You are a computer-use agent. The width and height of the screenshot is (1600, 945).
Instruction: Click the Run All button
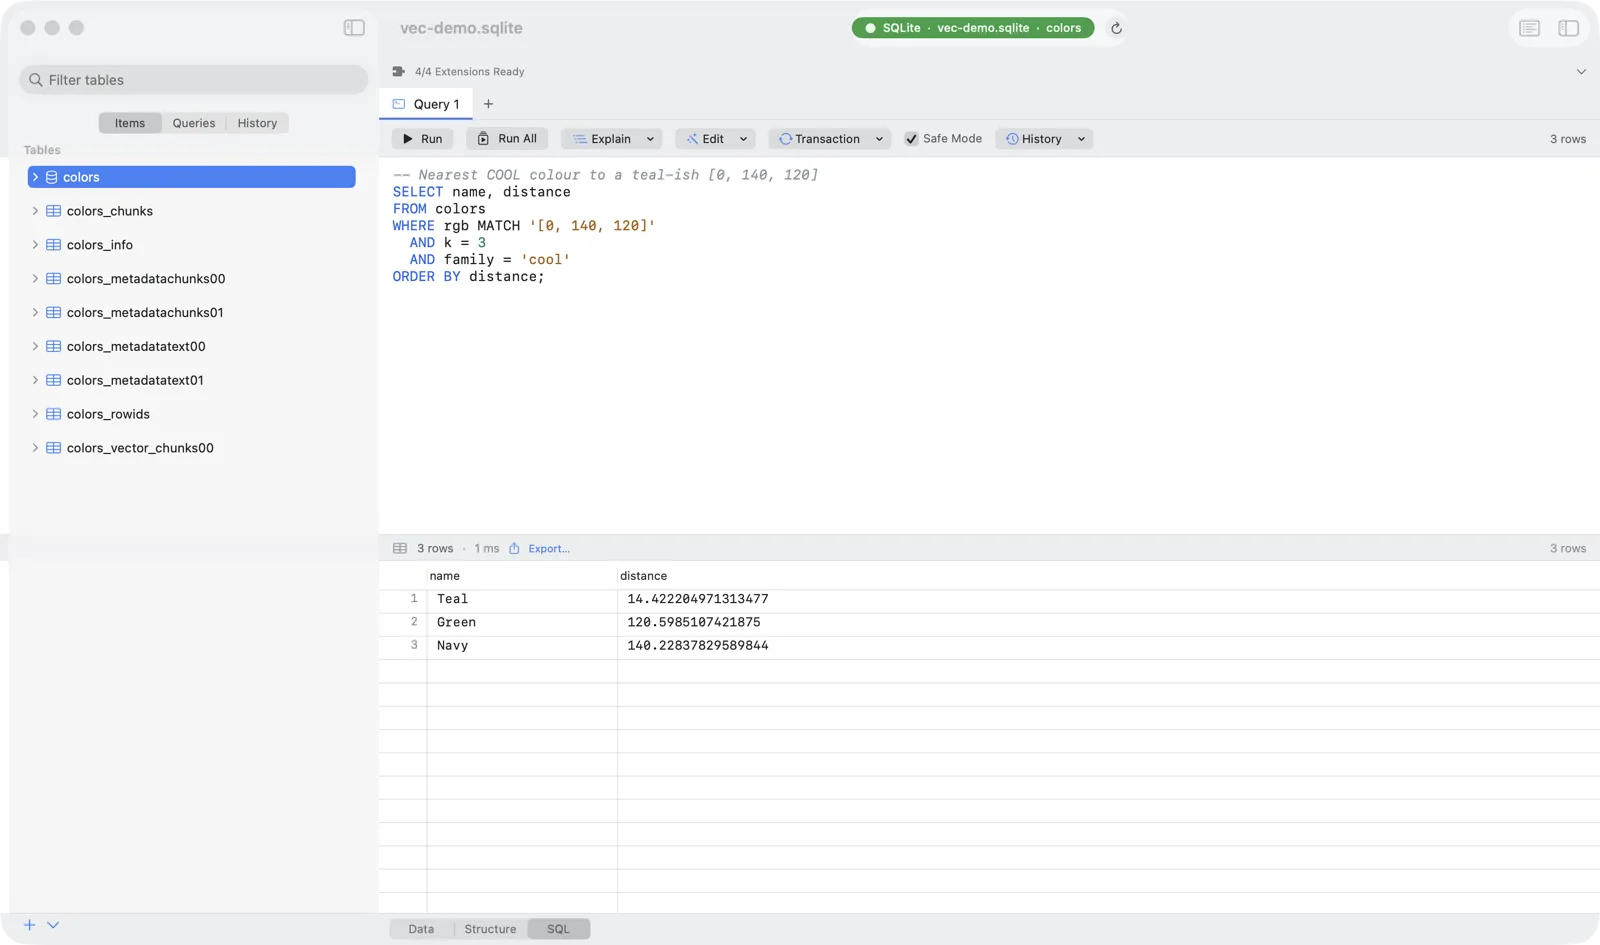pos(507,139)
